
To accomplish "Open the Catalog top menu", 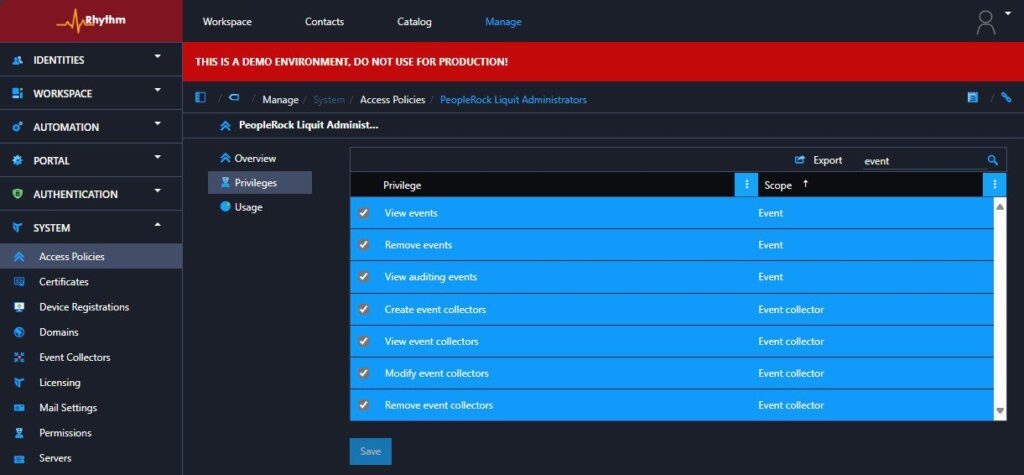I will tap(414, 22).
